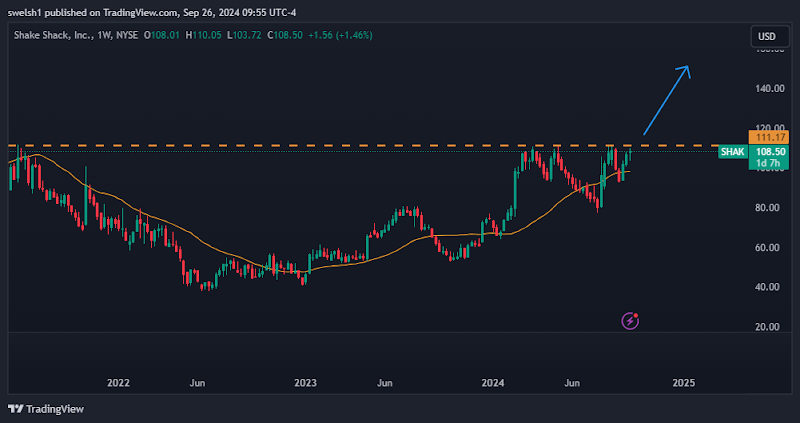800x423 pixels.
Task: Click the 2025 time axis label
Action: click(684, 383)
